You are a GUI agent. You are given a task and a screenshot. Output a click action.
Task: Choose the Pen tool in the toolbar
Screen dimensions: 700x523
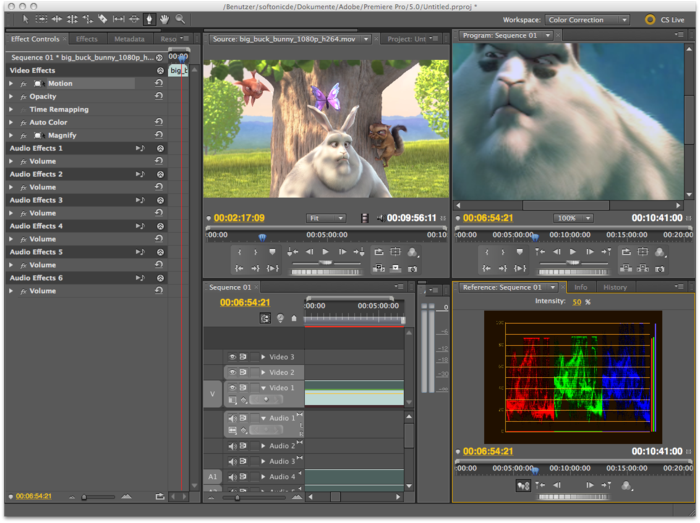[149, 19]
